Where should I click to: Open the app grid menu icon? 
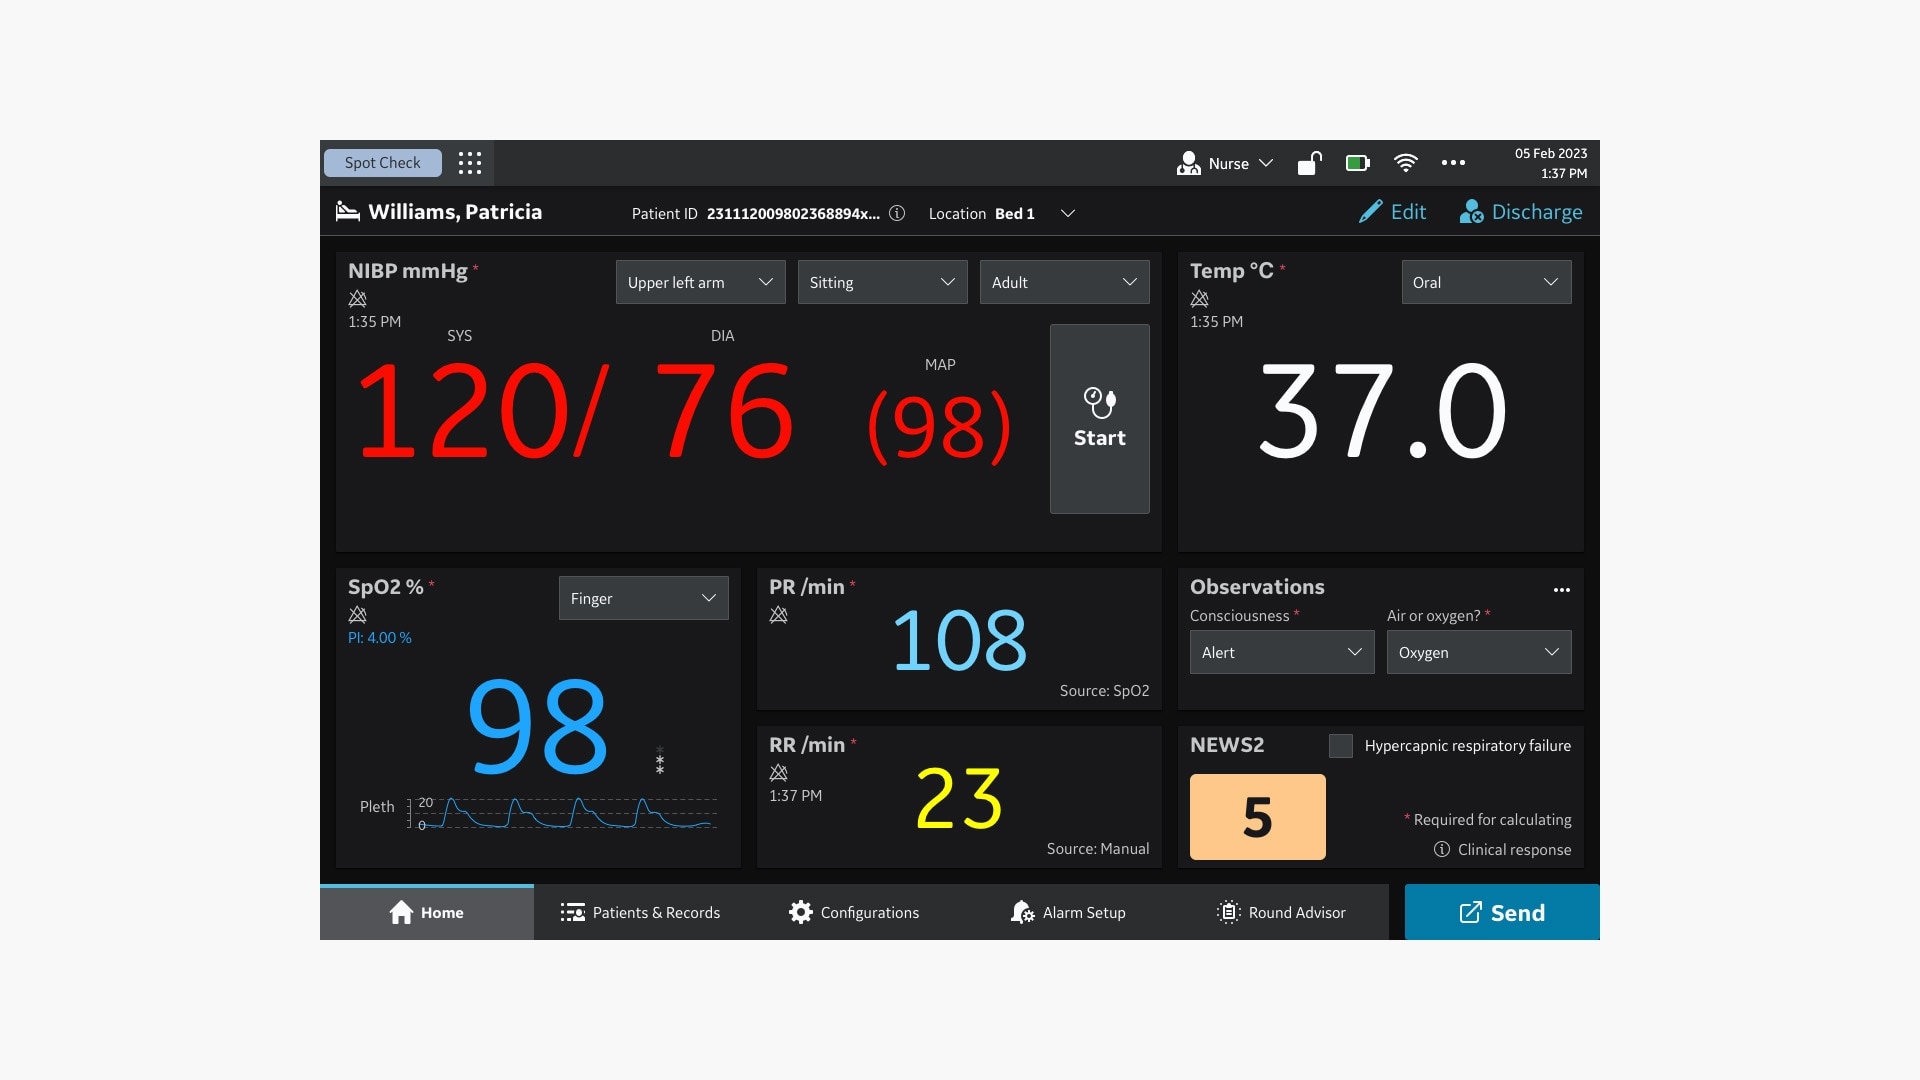pyautogui.click(x=470, y=163)
